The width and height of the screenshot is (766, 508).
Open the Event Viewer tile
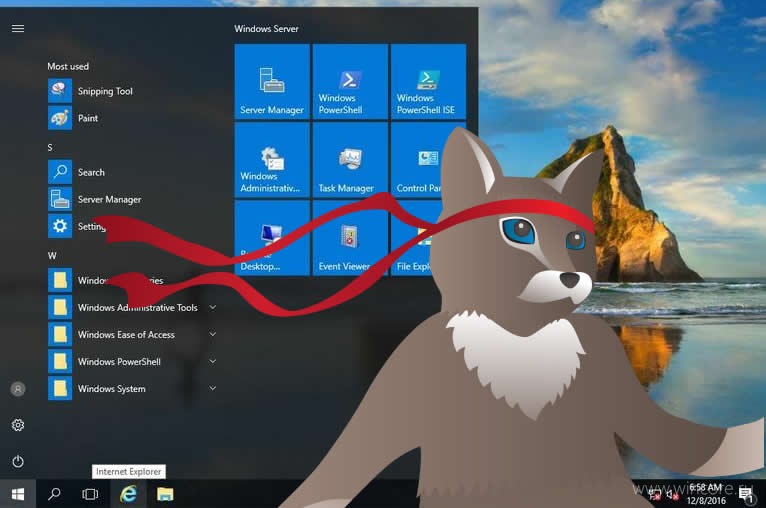tap(350, 238)
